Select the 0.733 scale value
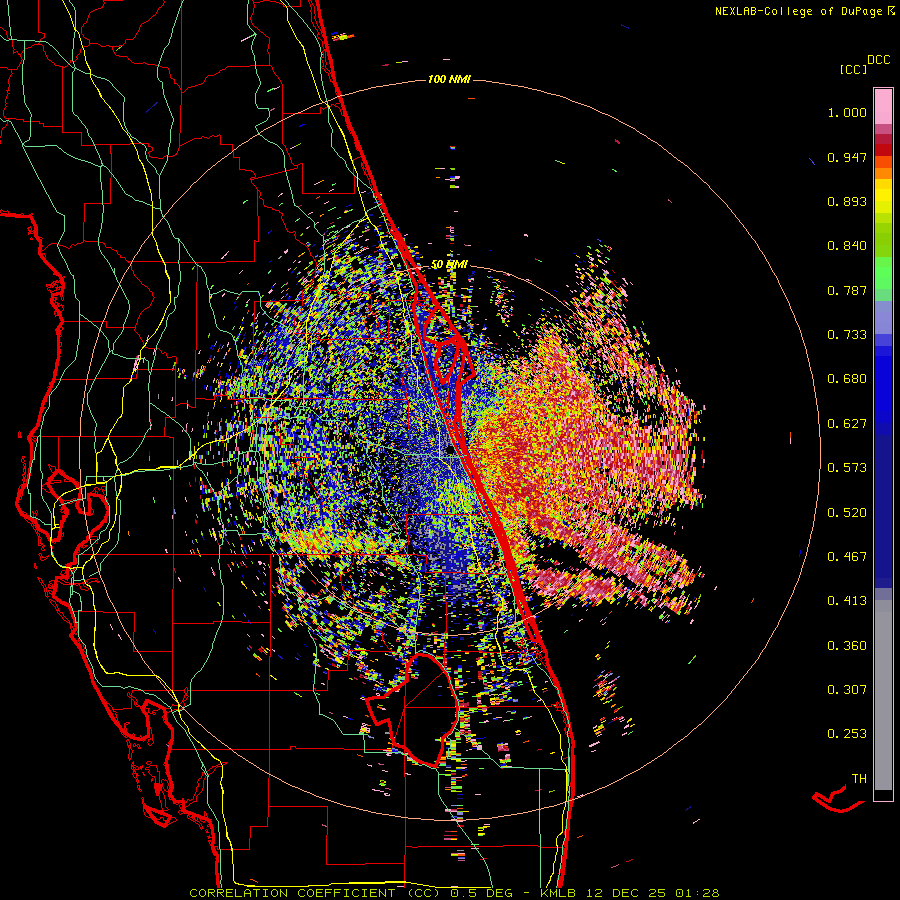The height and width of the screenshot is (900, 900). tap(847, 335)
